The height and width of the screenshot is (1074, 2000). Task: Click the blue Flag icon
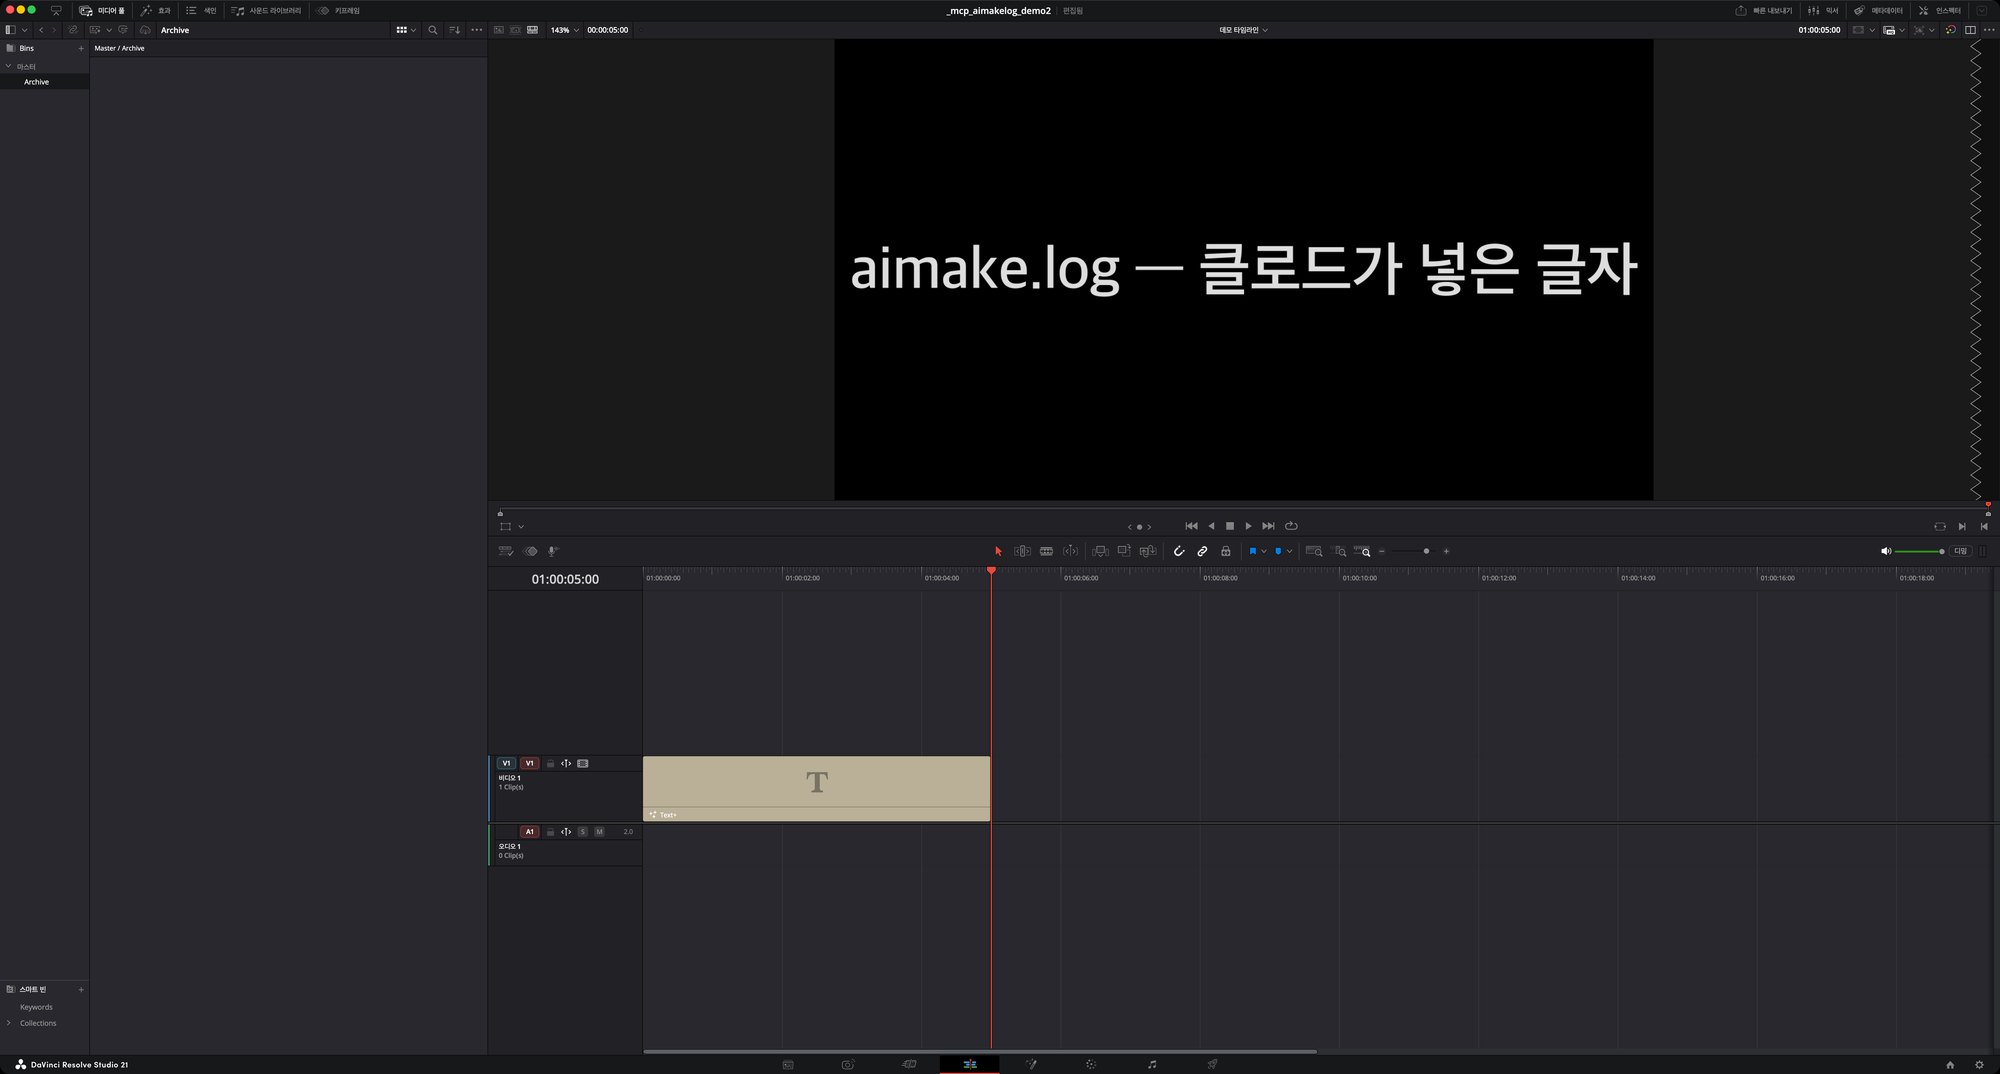(1252, 551)
